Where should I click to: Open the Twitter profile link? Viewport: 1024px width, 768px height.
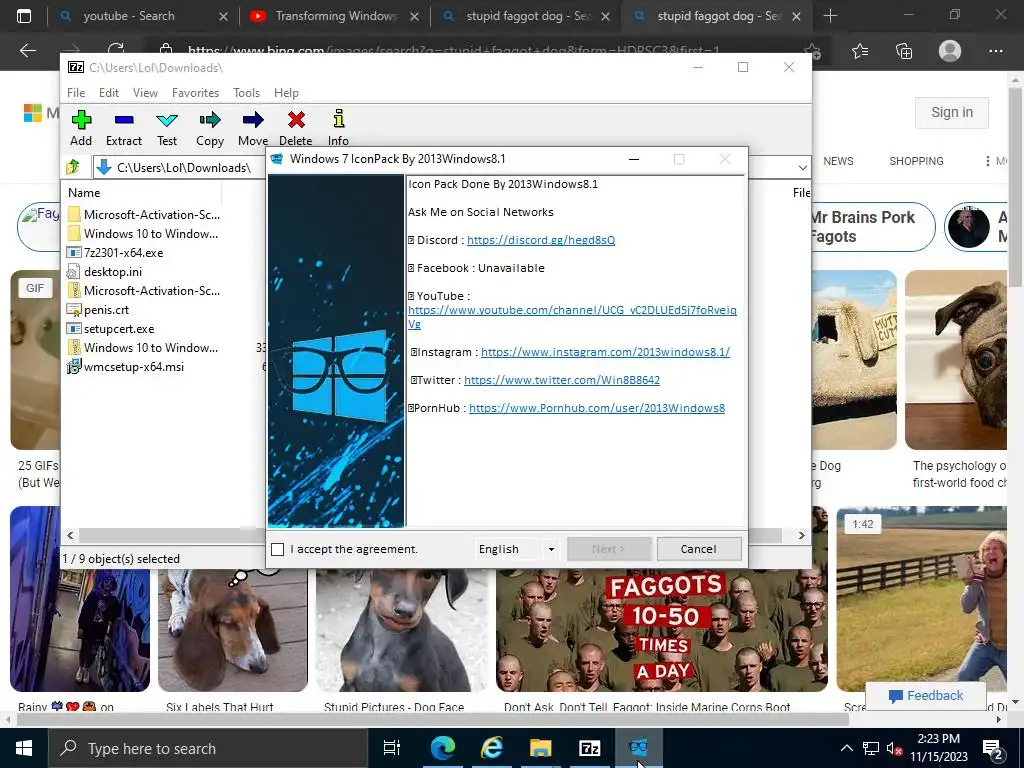pyautogui.click(x=562, y=380)
